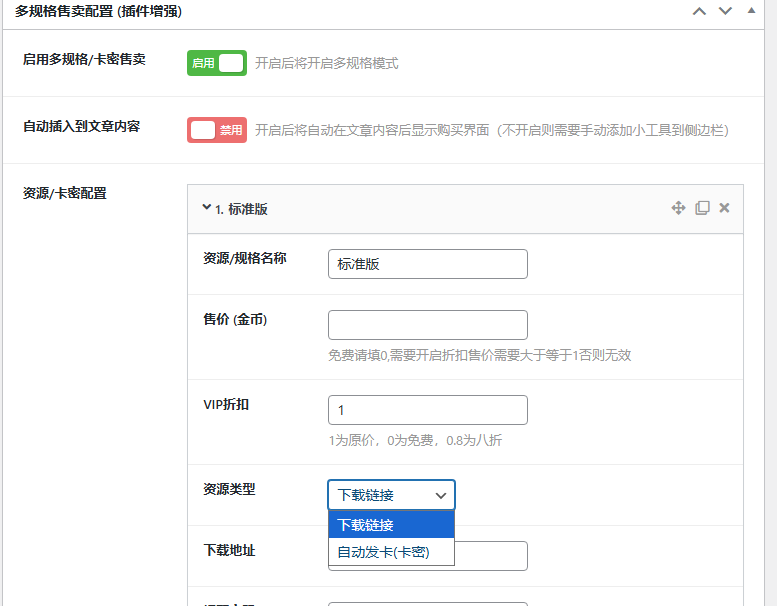
Task: Duplicate the 标准版 item using the copy icon
Action: coord(702,208)
